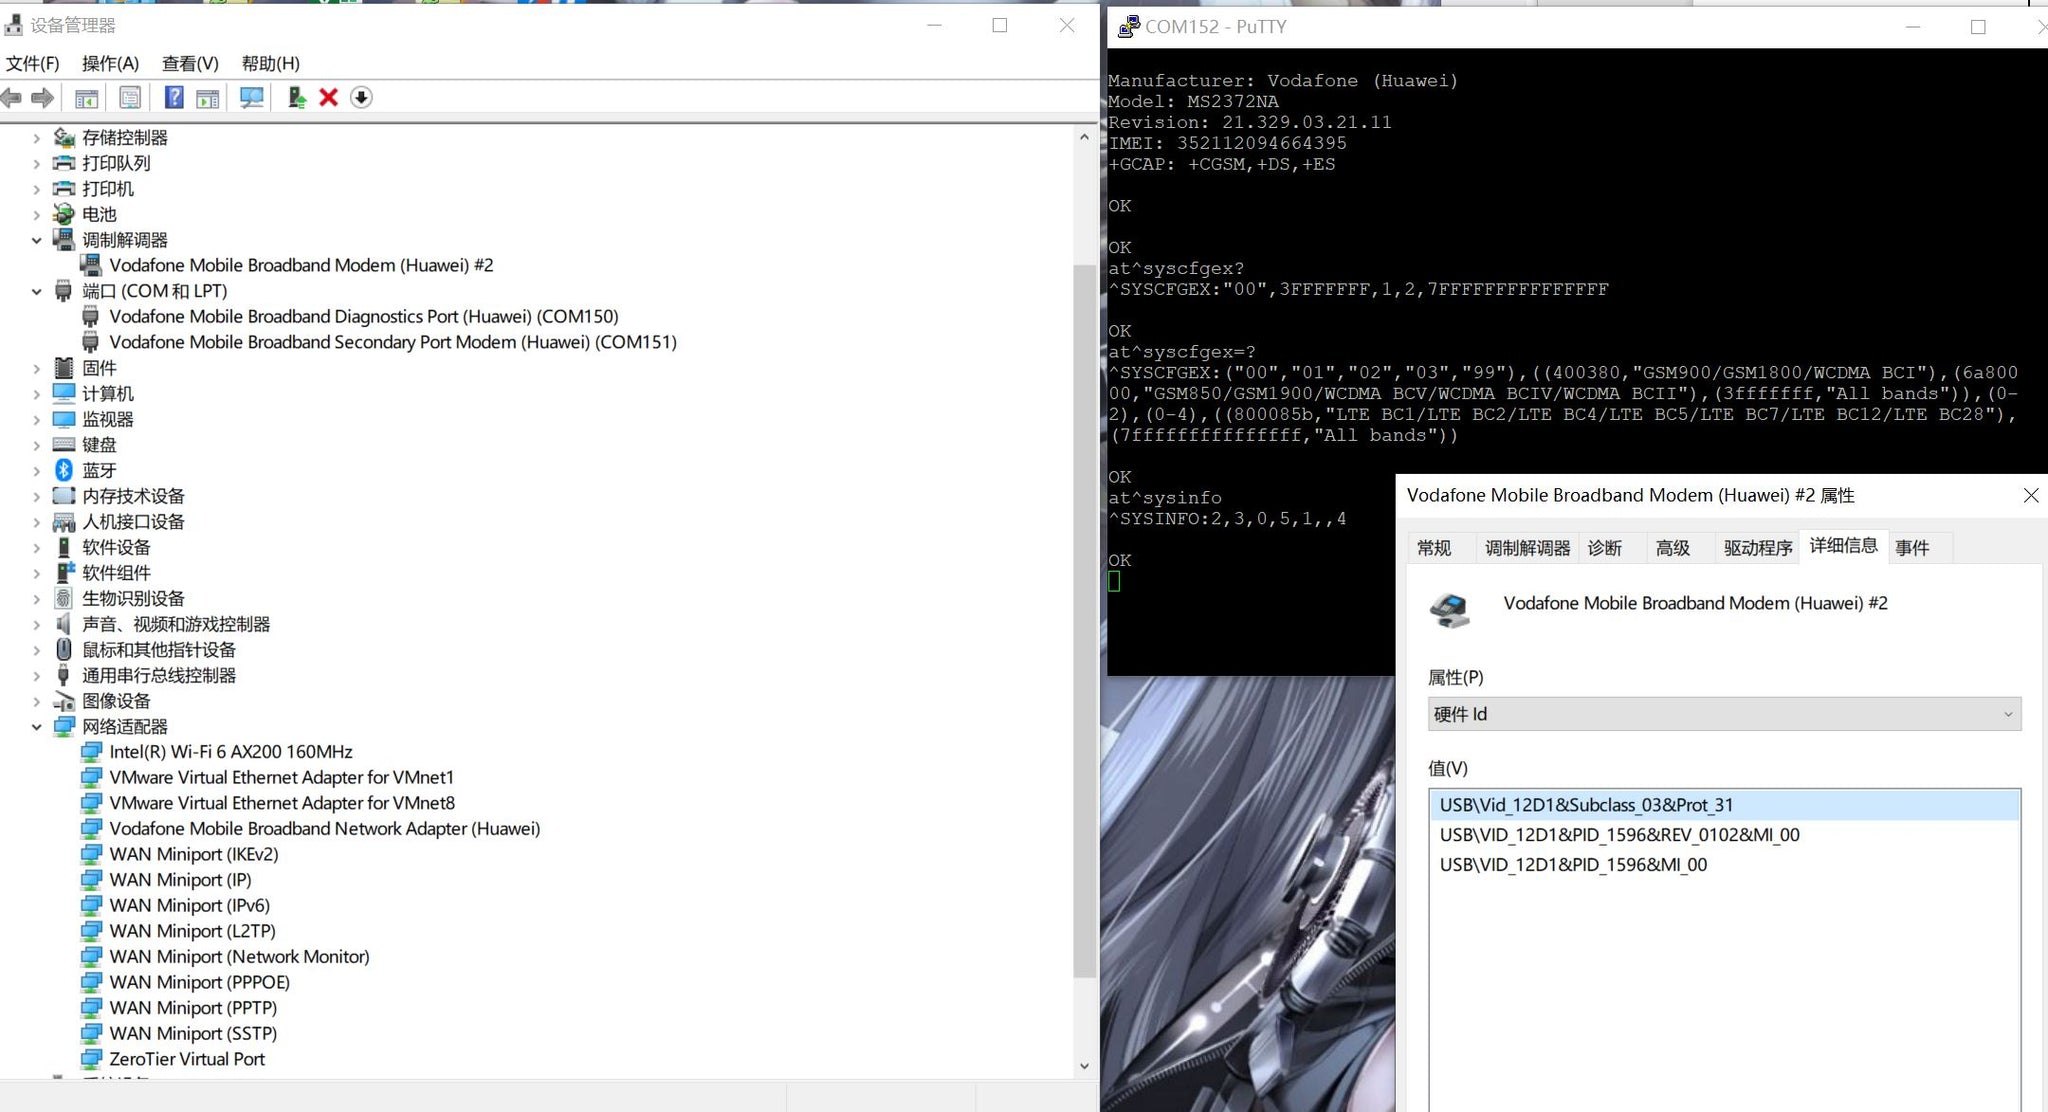This screenshot has width=2048, height=1112.
Task: Click the scan for hardware changes monitor icon
Action: [252, 98]
